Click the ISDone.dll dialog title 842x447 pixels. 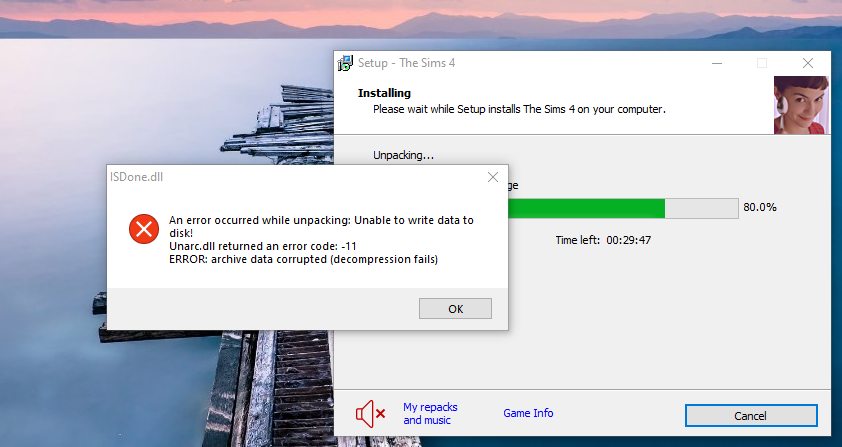pyautogui.click(x=136, y=177)
